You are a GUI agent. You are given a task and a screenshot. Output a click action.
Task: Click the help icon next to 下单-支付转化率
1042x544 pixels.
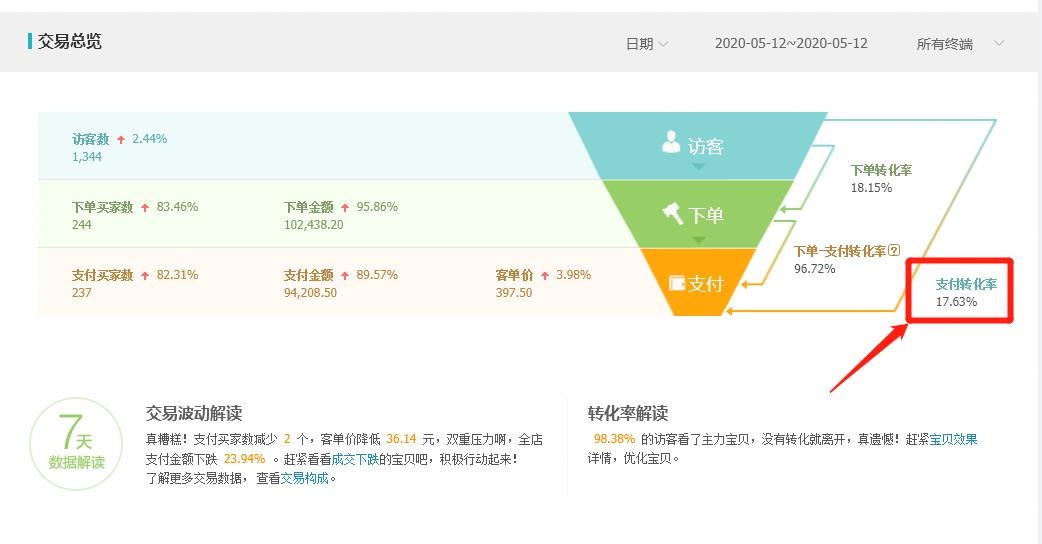(894, 250)
